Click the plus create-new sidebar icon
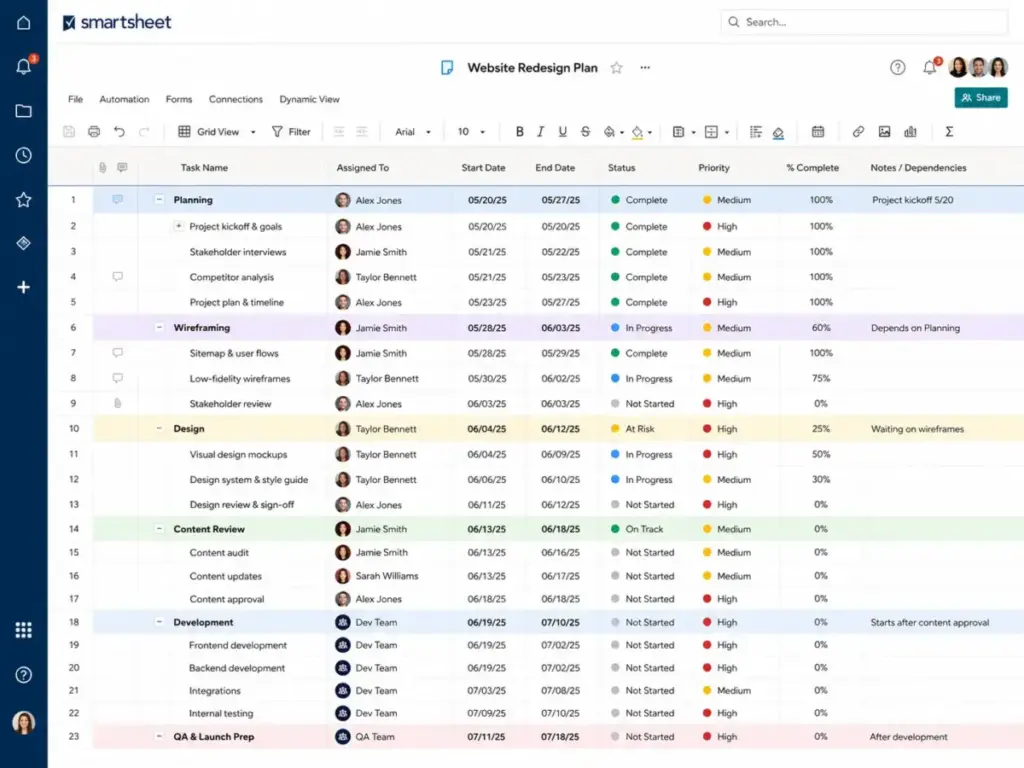Viewport: 1024px width, 768px height. pos(24,287)
